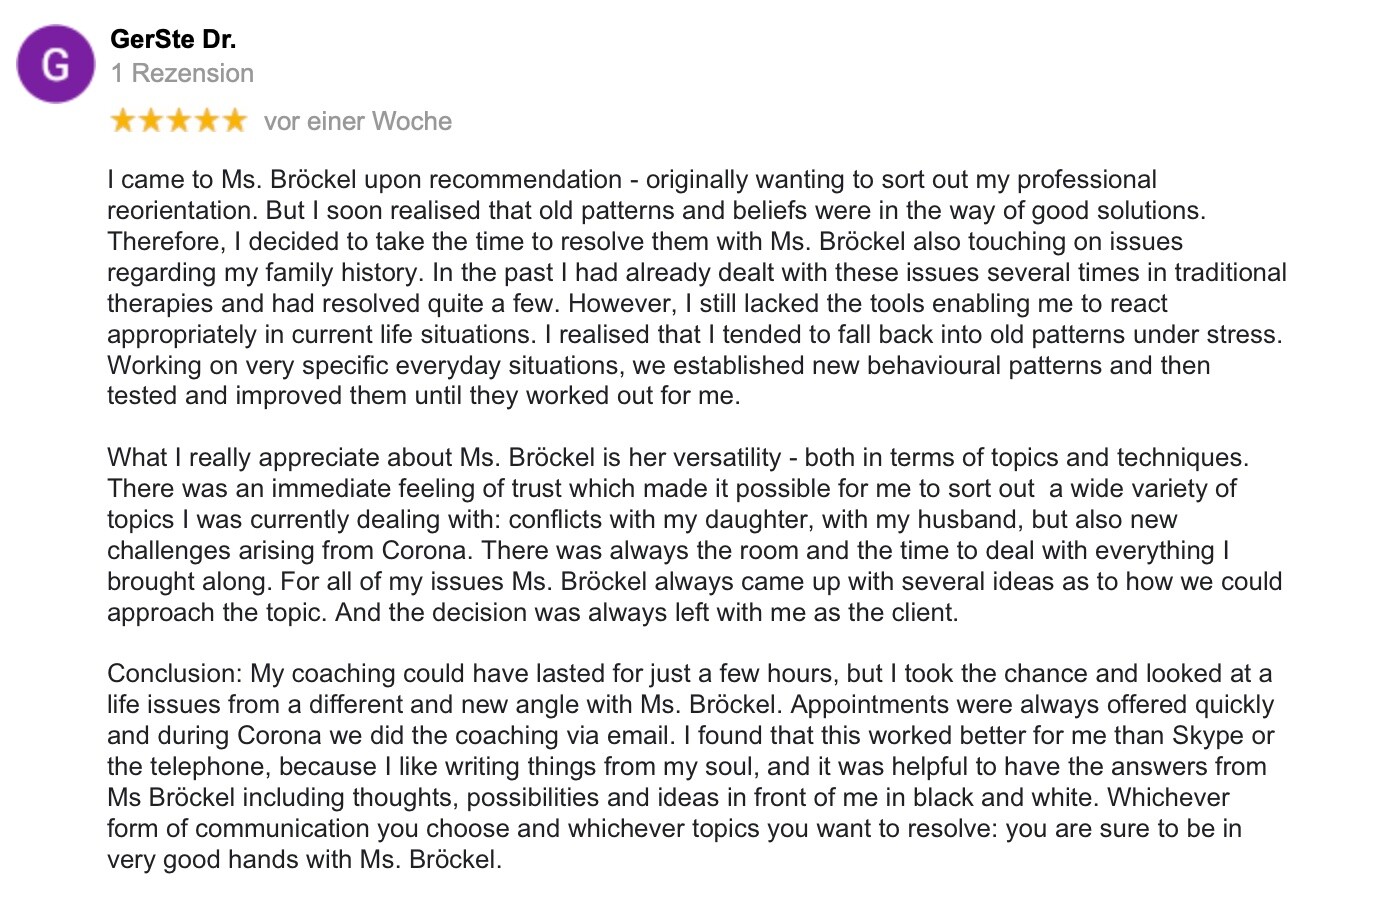Click the phrase conflicts with my daughter
The image size is (1373, 906).
point(630,520)
